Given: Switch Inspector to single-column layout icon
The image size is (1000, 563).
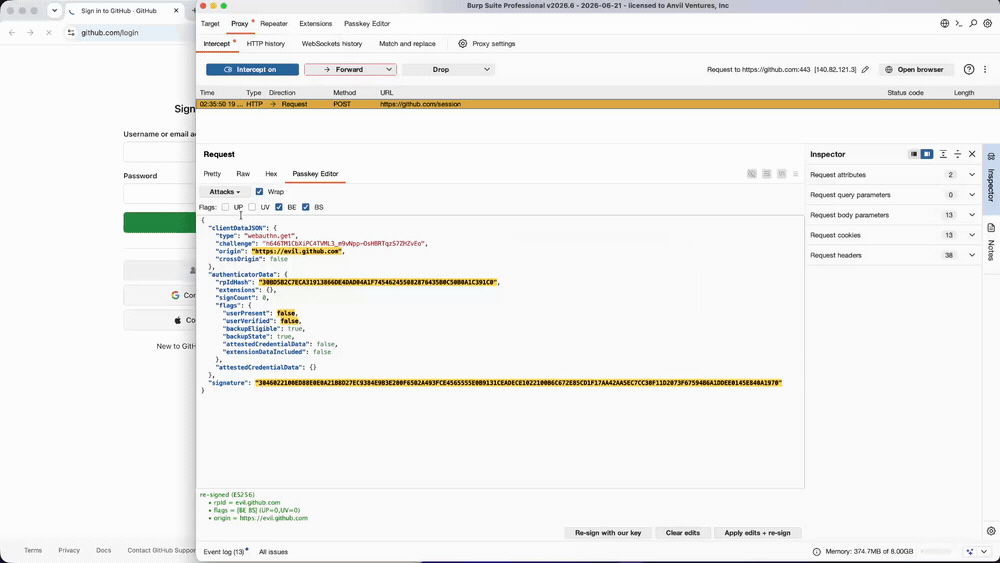Looking at the screenshot, I should [x=914, y=154].
